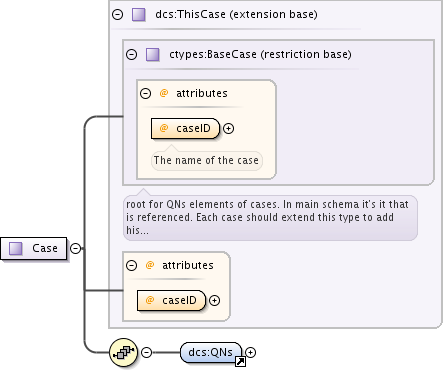This screenshot has width=444, height=372.
Task: Click the purple square icon in Case element
Action: coord(15,248)
